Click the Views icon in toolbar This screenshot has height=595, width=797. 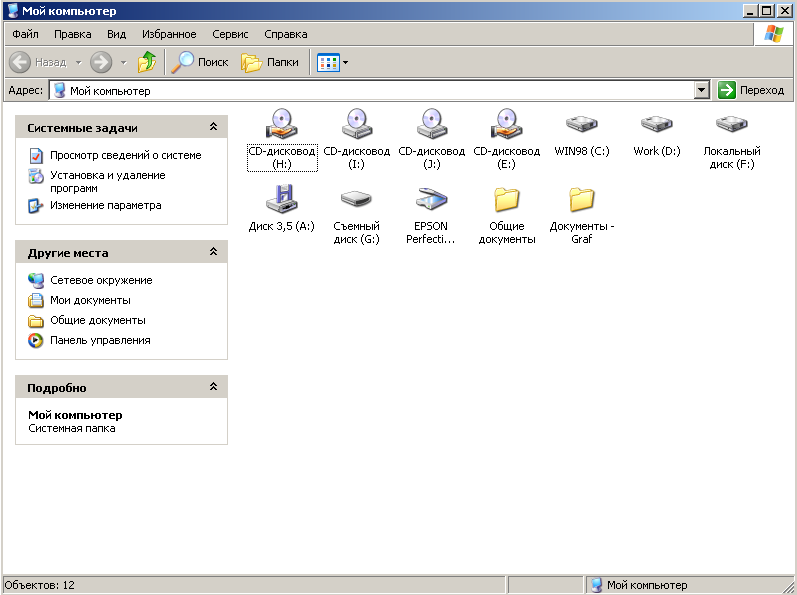click(x=328, y=62)
